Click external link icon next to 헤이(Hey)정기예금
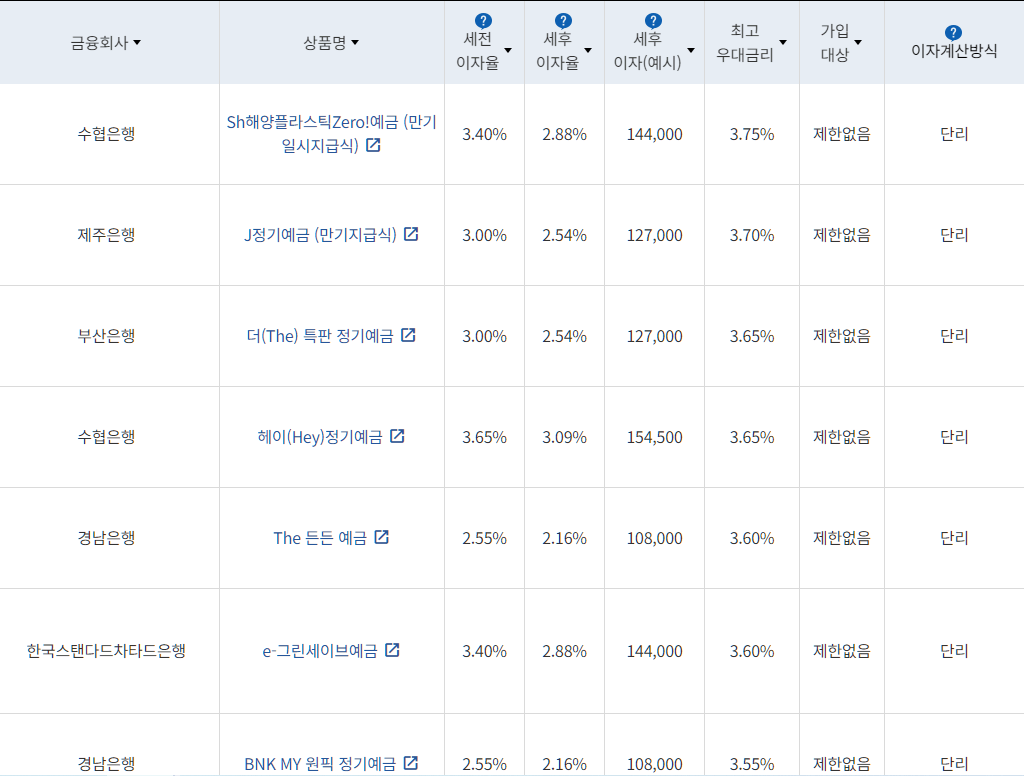The height and width of the screenshot is (776, 1024). (x=397, y=436)
